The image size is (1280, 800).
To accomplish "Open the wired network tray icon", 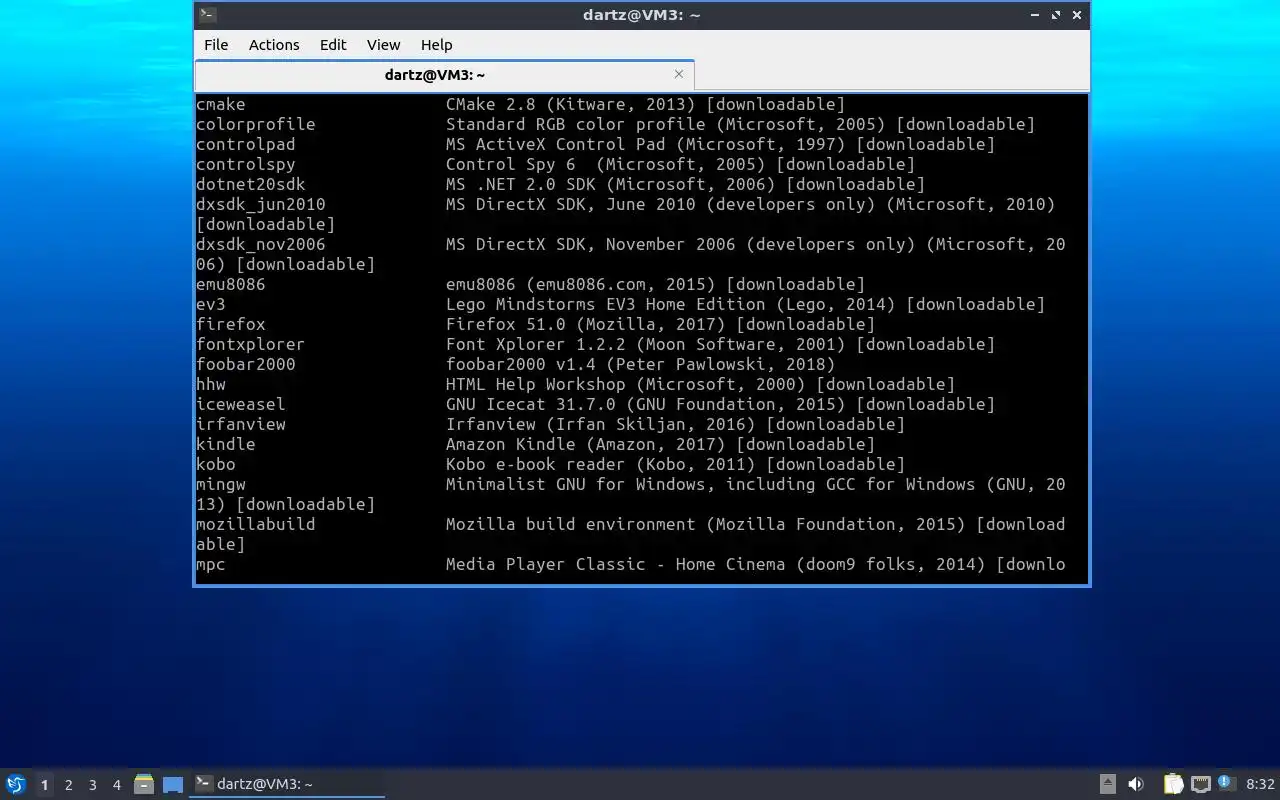I will [1201, 784].
